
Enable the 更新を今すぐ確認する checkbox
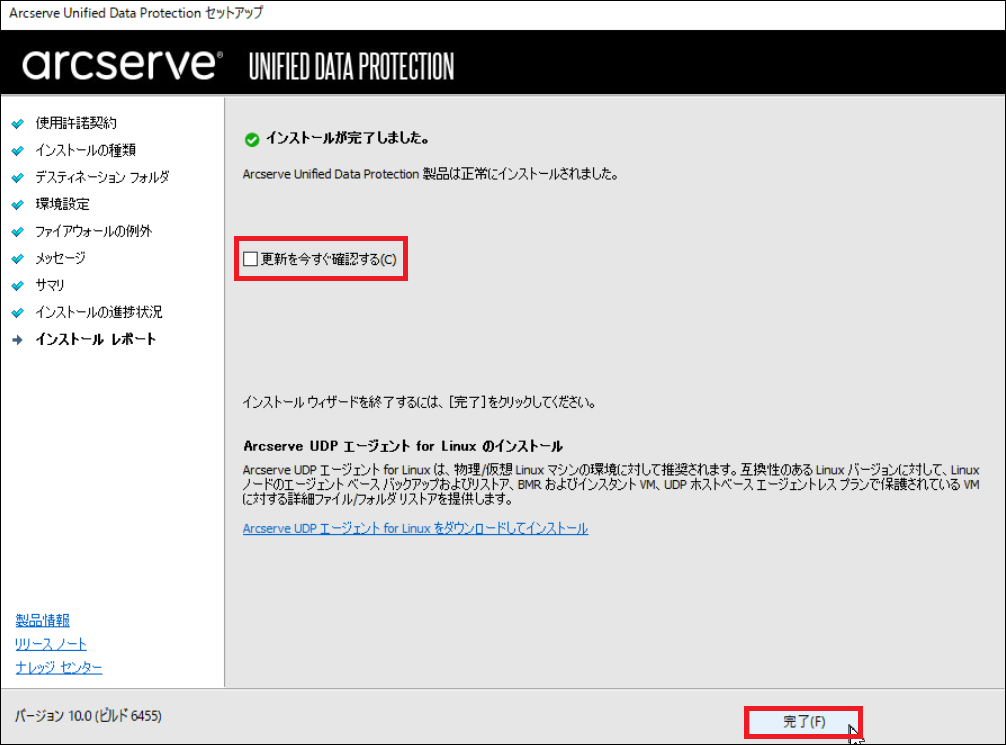250,259
